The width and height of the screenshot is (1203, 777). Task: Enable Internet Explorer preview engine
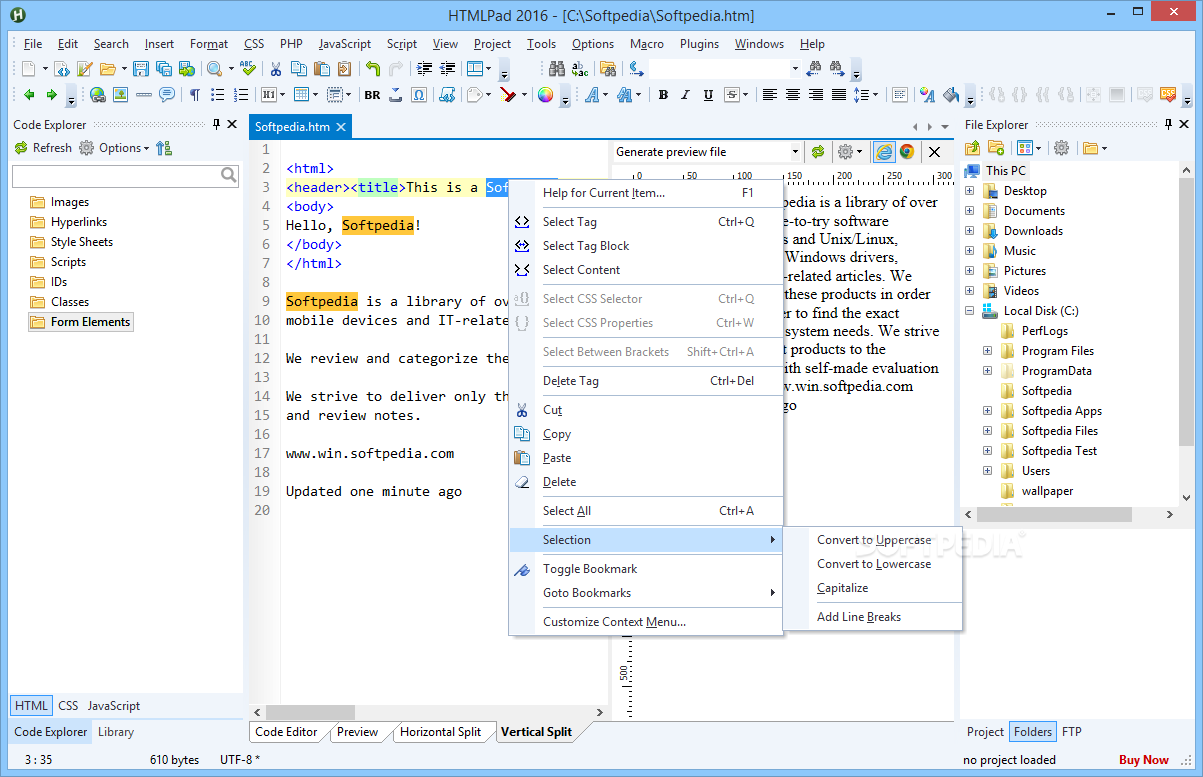click(884, 152)
